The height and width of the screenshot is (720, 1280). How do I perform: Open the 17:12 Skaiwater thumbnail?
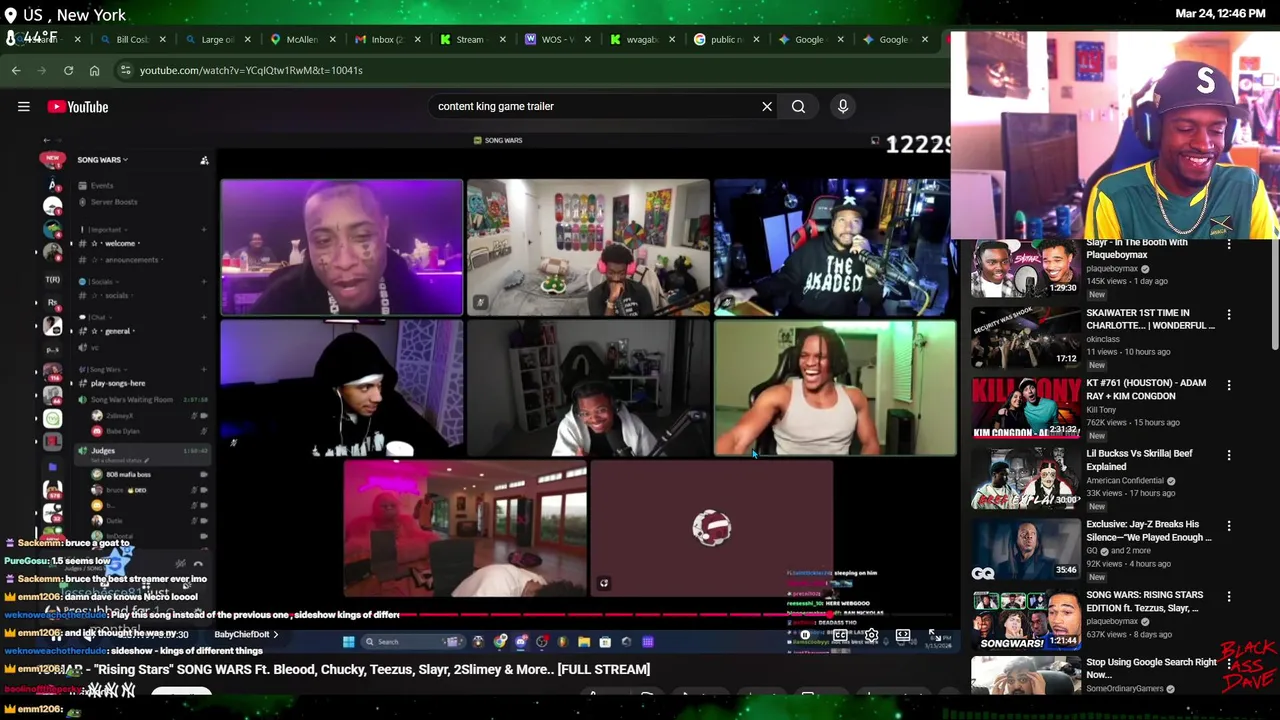[x=1026, y=337]
